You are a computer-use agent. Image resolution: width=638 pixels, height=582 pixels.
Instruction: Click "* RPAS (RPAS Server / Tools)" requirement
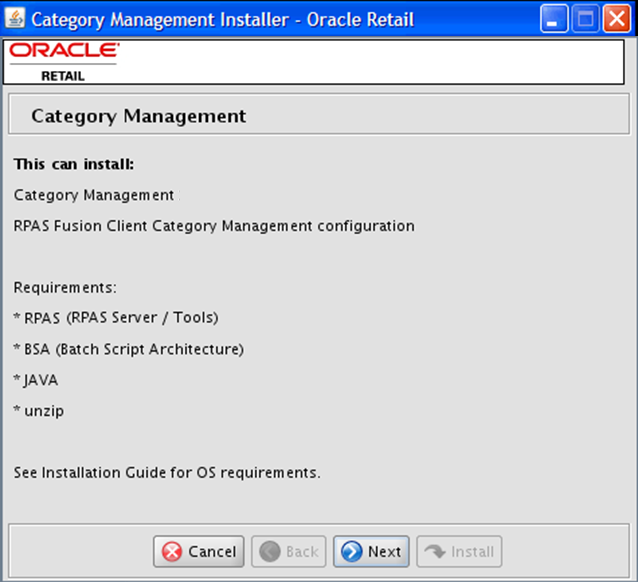[x=116, y=317]
